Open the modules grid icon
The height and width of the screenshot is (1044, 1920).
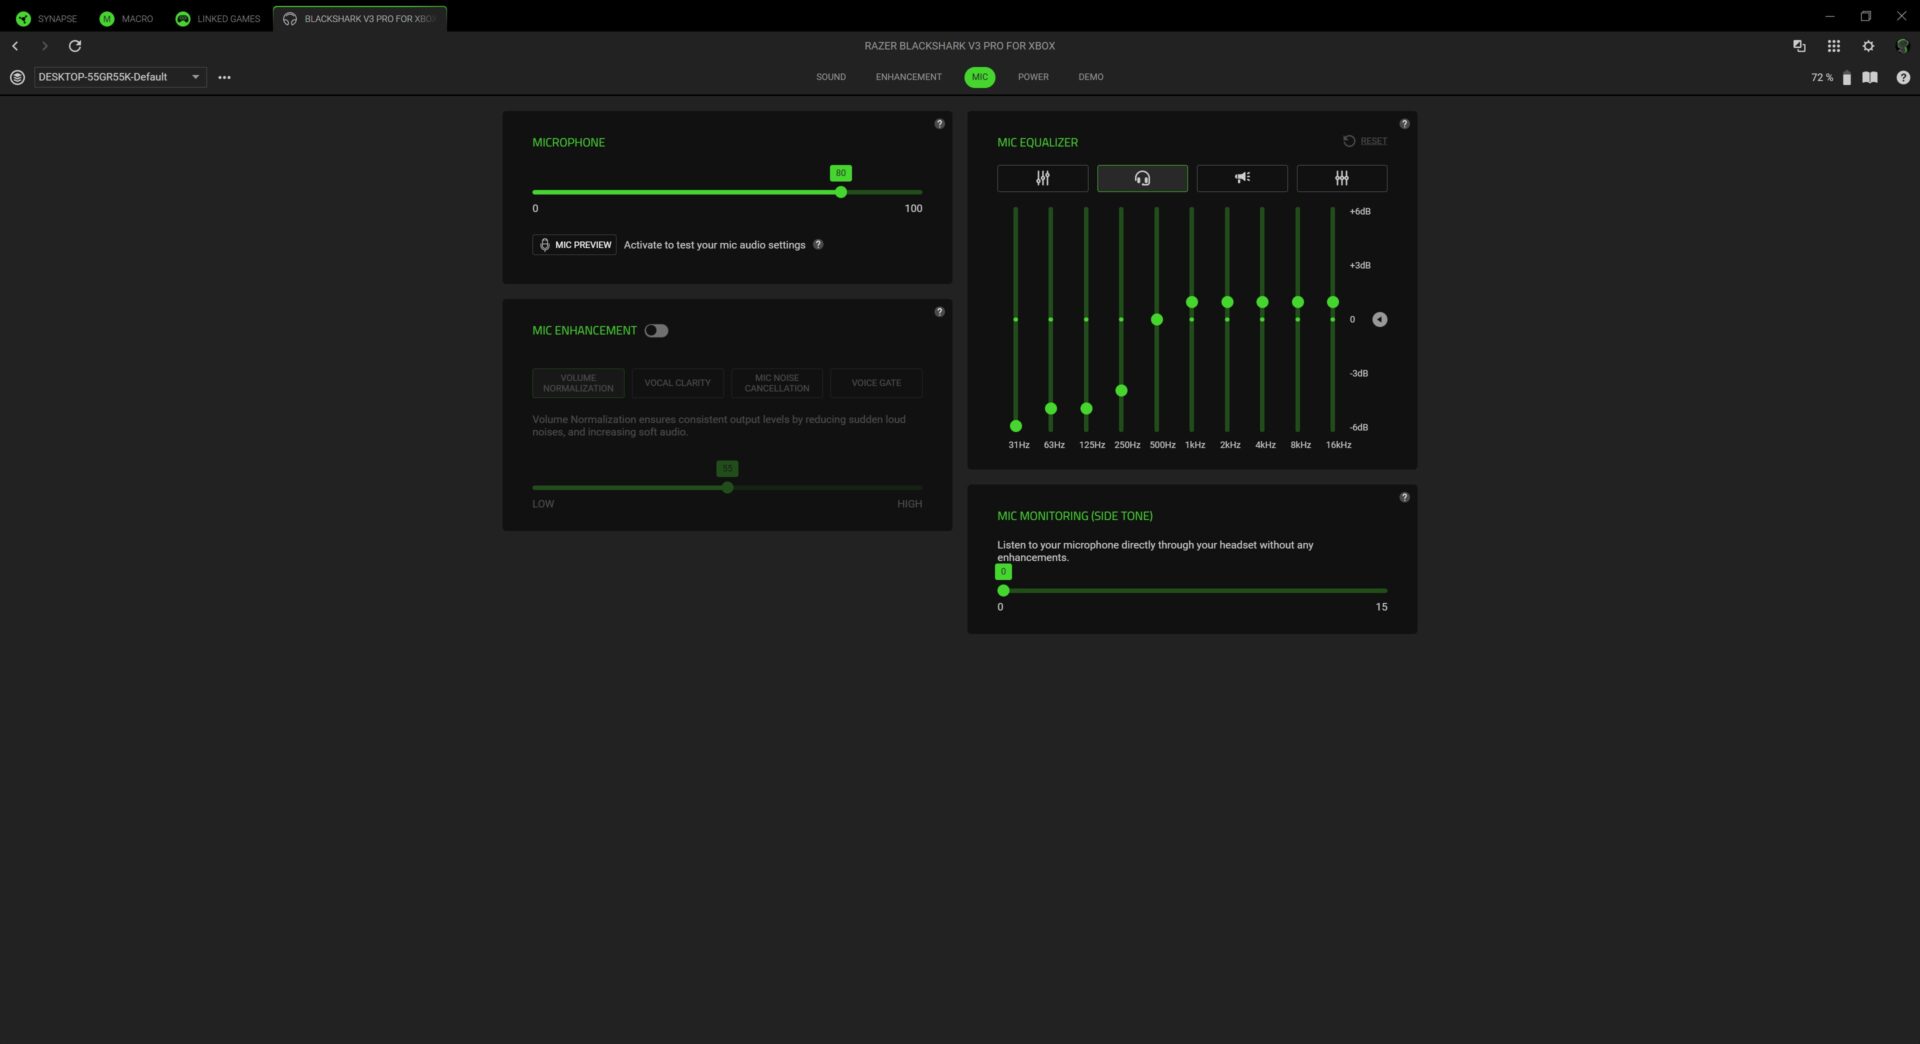(x=1833, y=46)
